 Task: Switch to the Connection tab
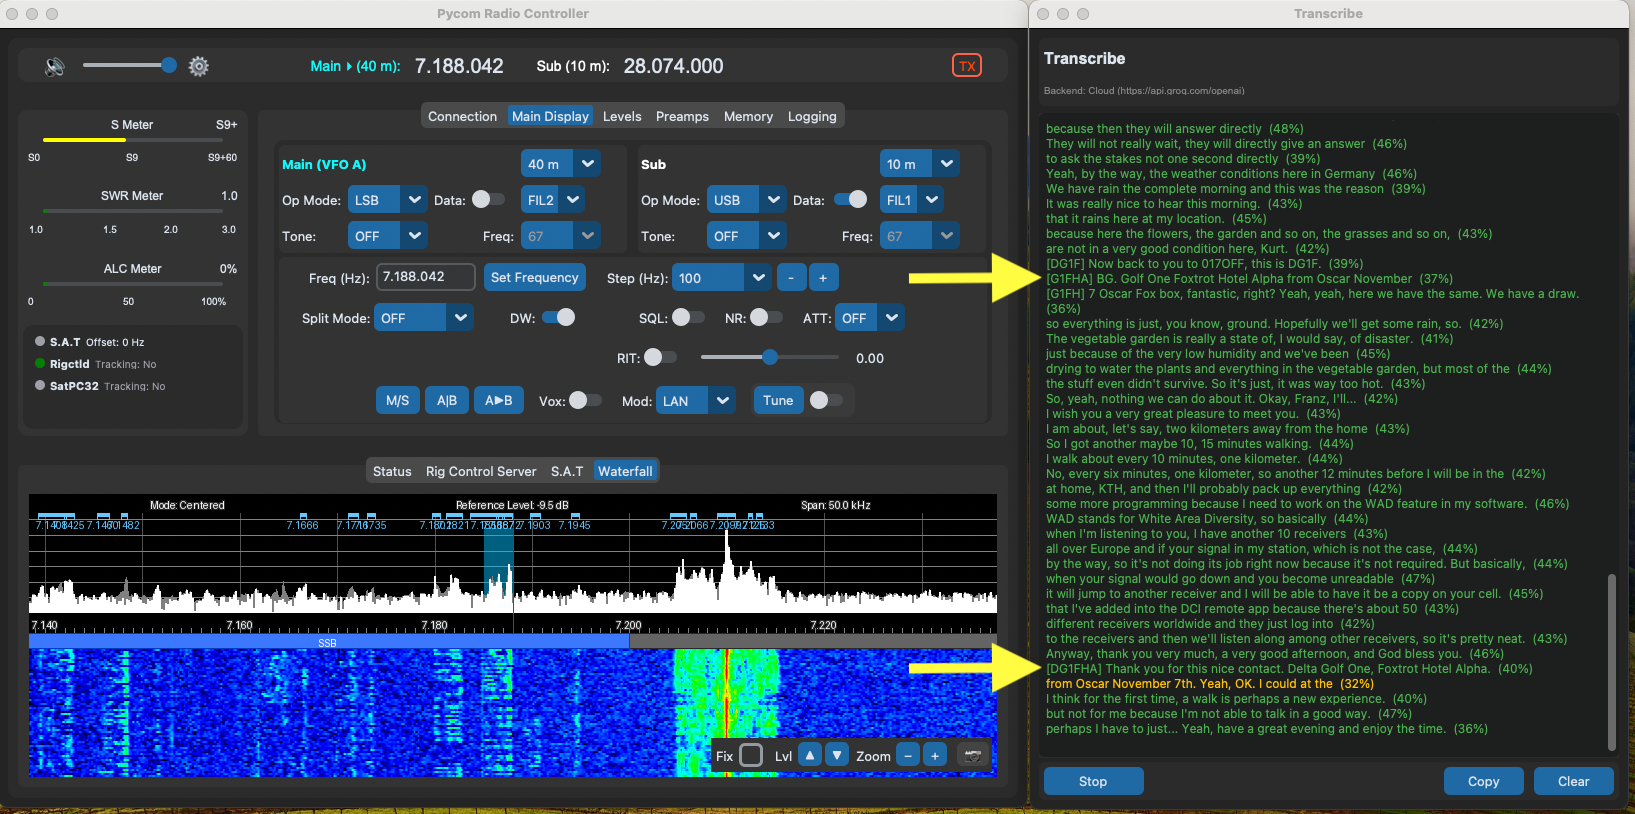(462, 116)
